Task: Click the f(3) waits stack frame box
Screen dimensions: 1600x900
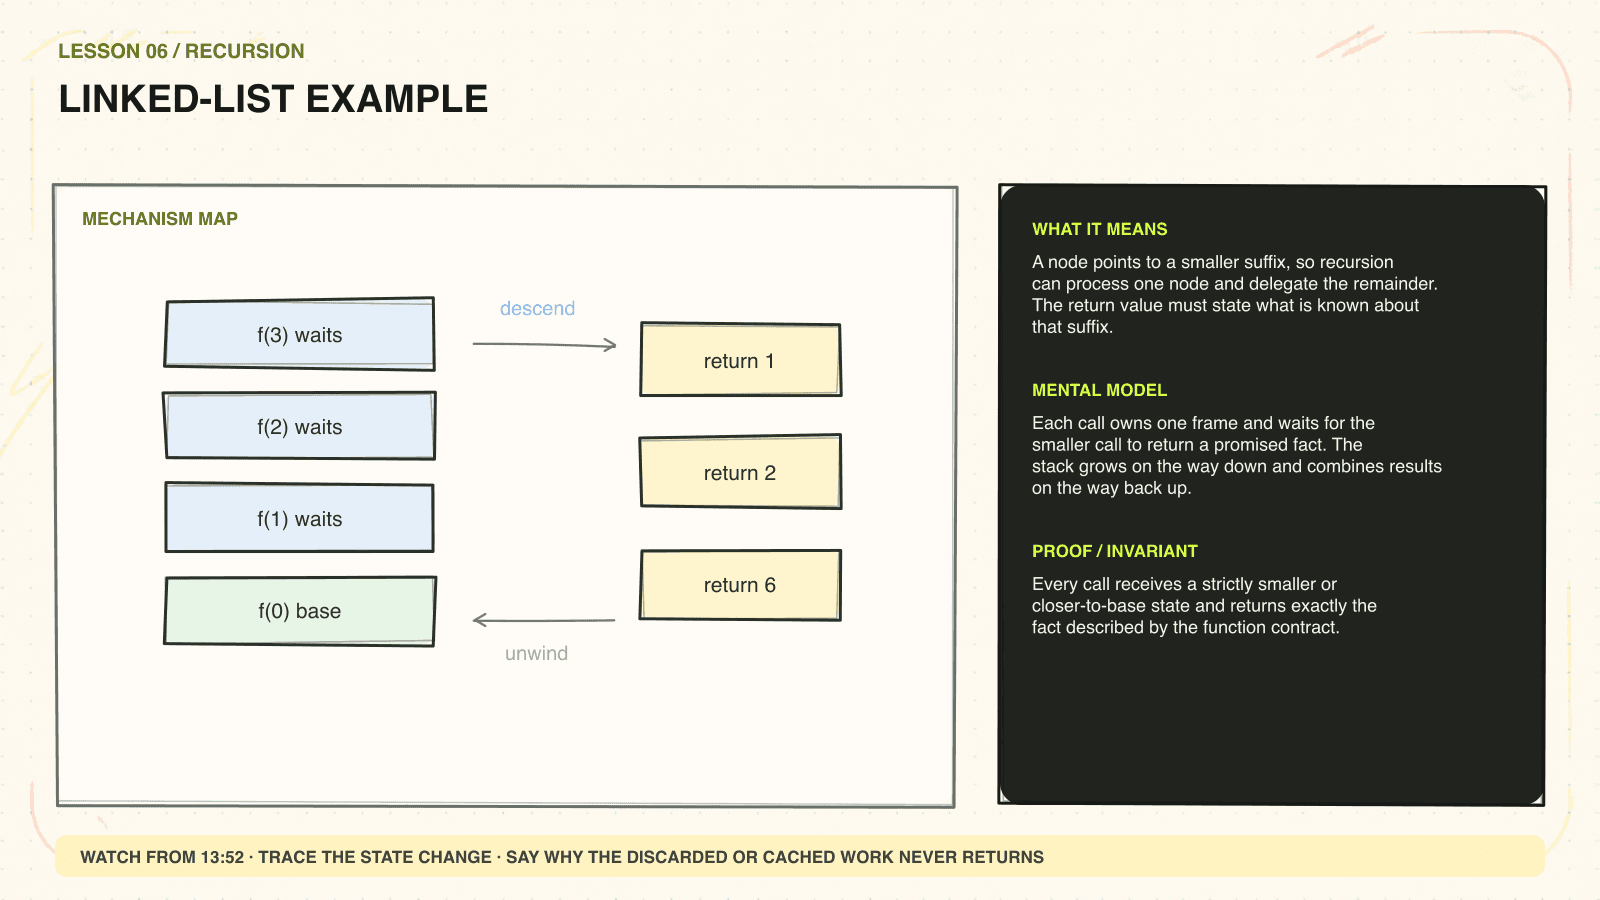Action: [x=300, y=334]
